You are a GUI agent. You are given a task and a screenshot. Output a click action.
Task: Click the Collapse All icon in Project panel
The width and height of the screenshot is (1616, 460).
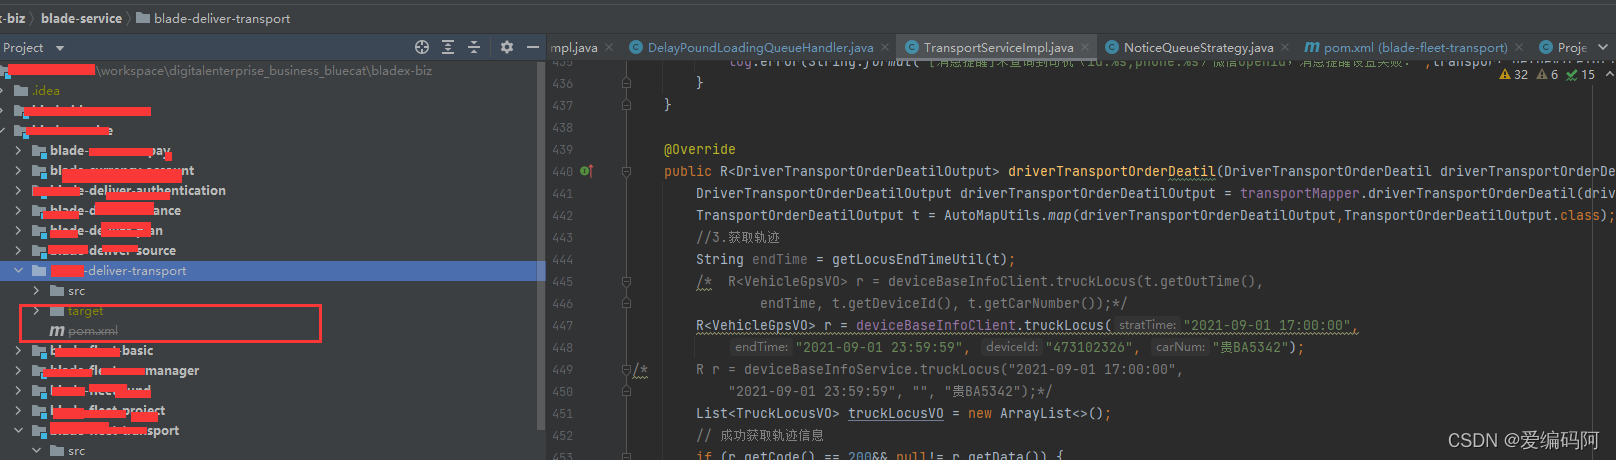pyautogui.click(x=474, y=47)
